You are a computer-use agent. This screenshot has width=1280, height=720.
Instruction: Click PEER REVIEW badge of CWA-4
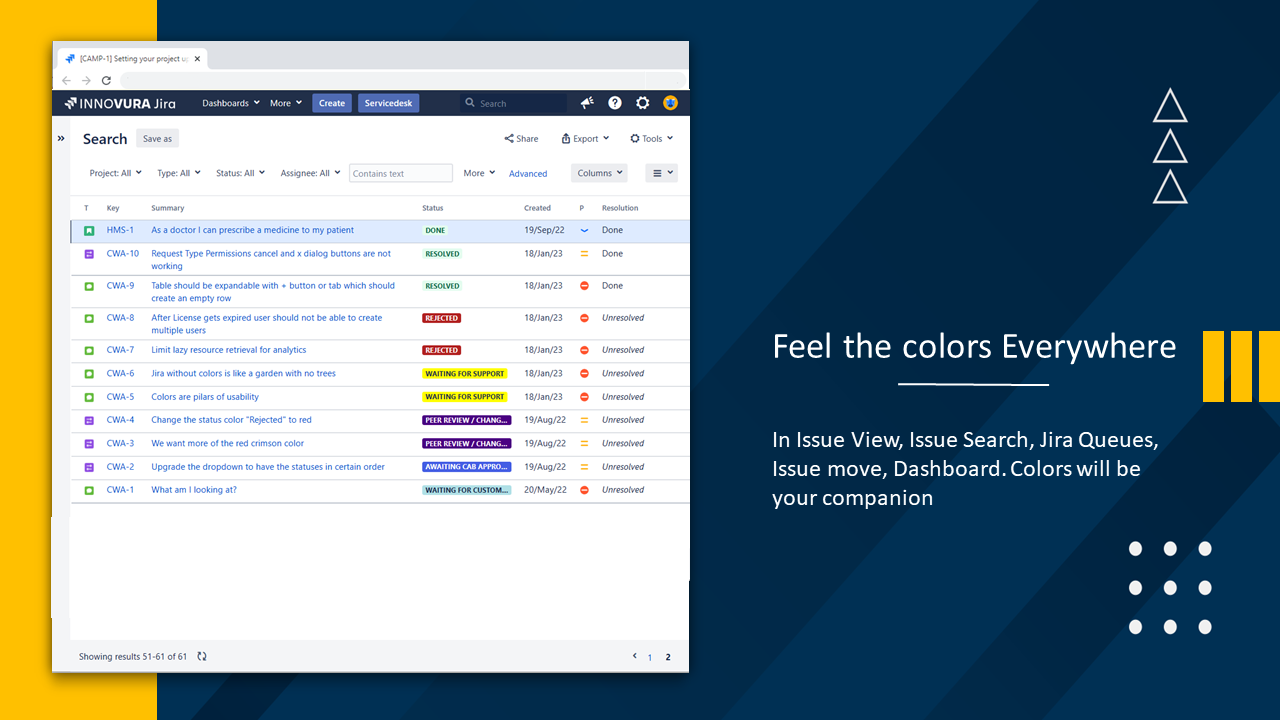pyautogui.click(x=467, y=420)
